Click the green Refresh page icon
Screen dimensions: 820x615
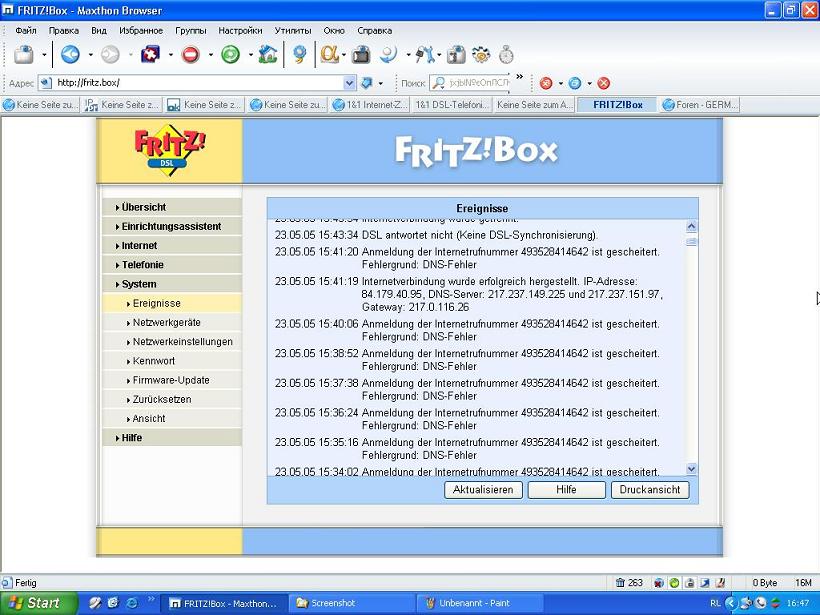[230, 54]
